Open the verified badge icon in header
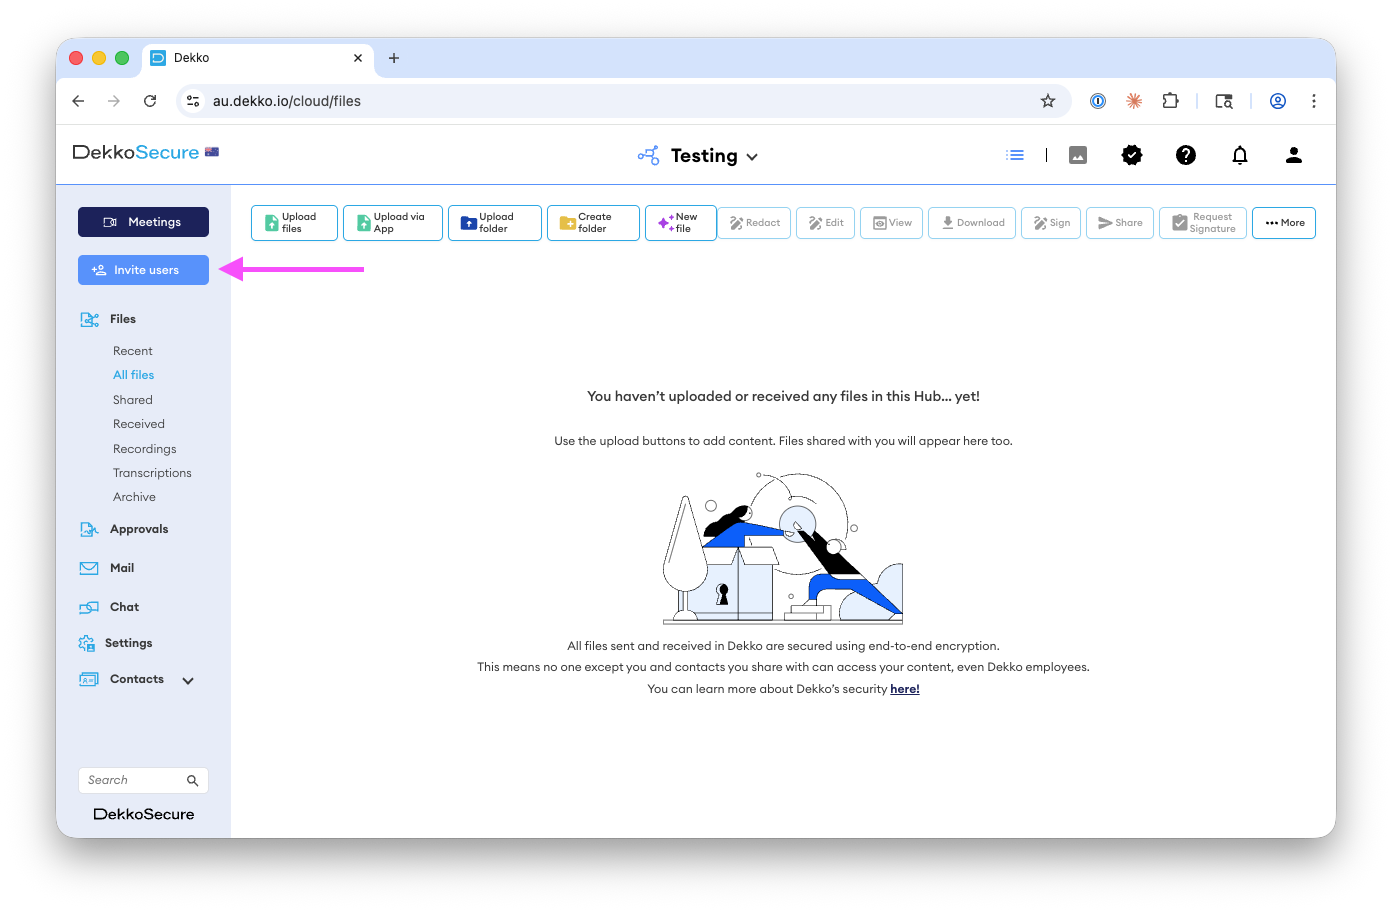Viewport: 1392px width, 912px height. 1132,155
